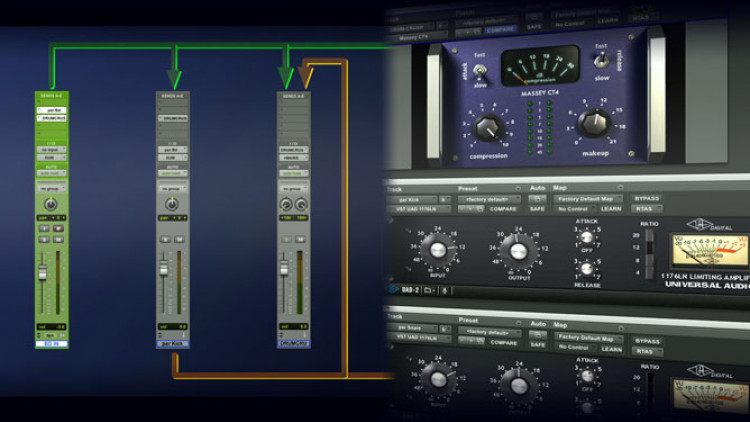
Task: Click the DRUMCRUS send on the per Kick channel
Action: (x=173, y=118)
